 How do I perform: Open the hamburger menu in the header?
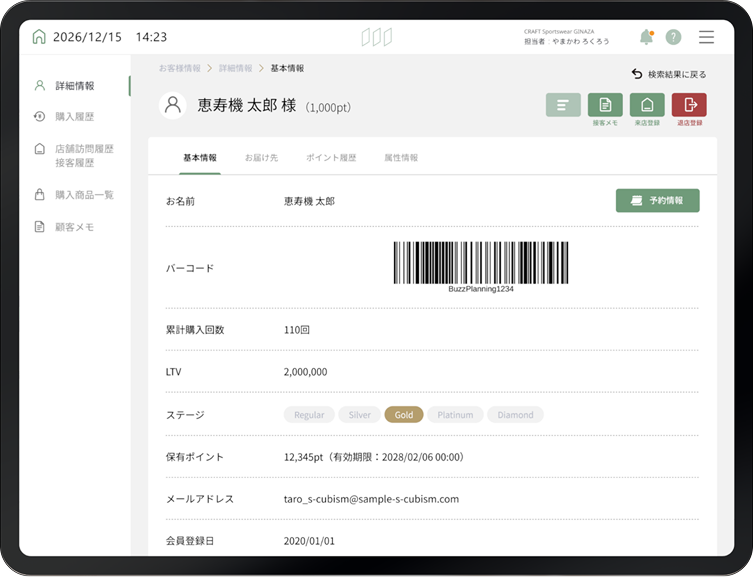pyautogui.click(x=706, y=37)
